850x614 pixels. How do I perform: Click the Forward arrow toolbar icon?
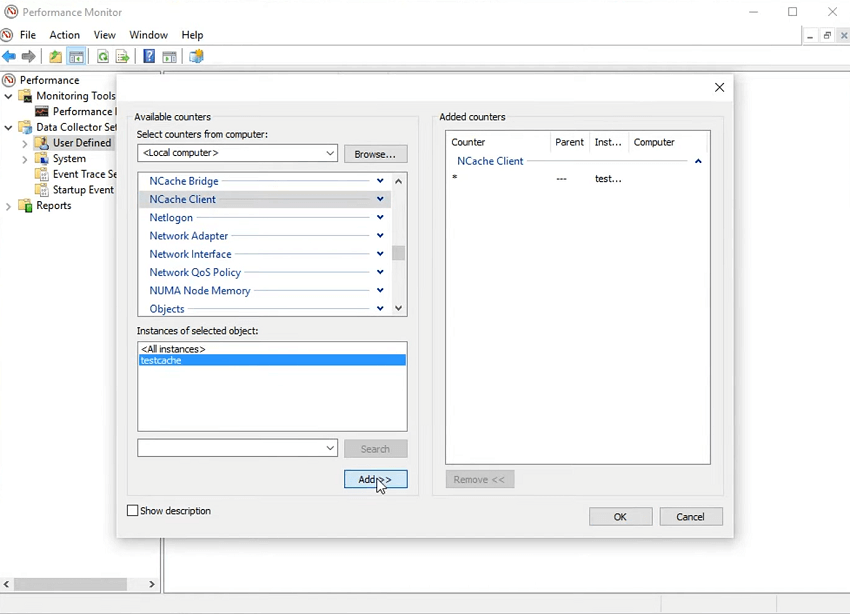click(x=28, y=56)
